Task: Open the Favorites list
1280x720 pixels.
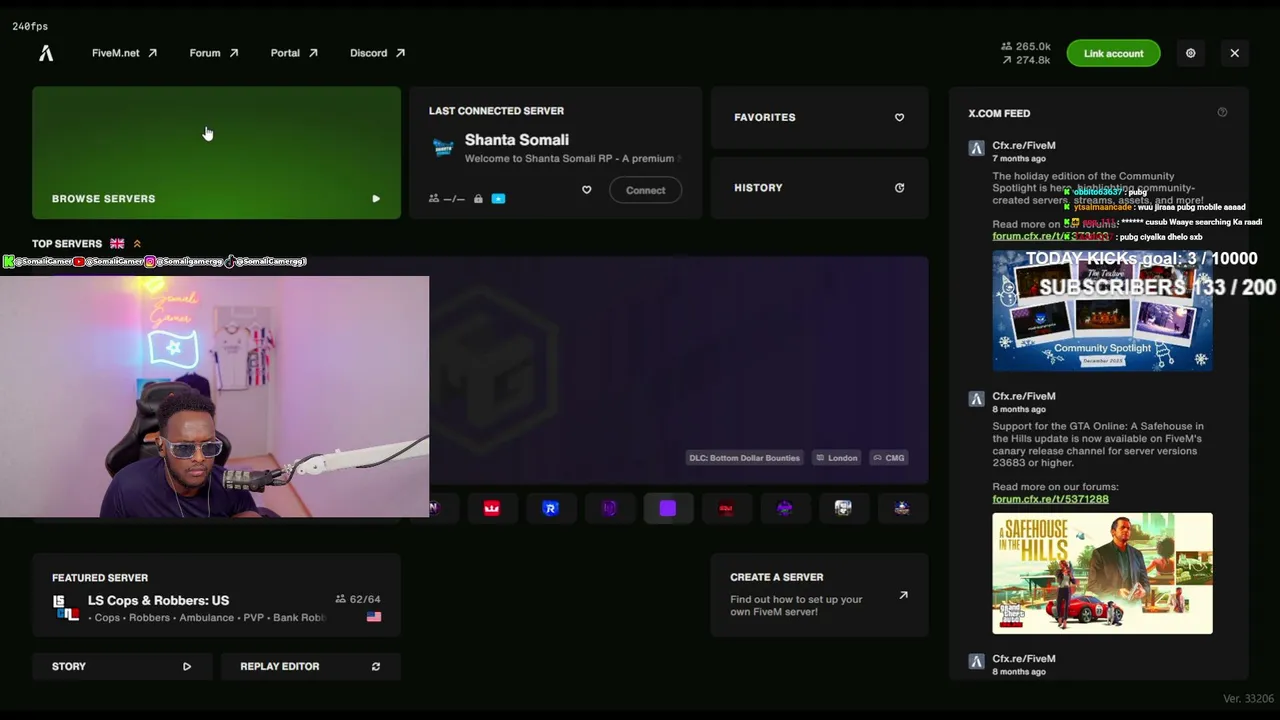Action: tap(819, 118)
